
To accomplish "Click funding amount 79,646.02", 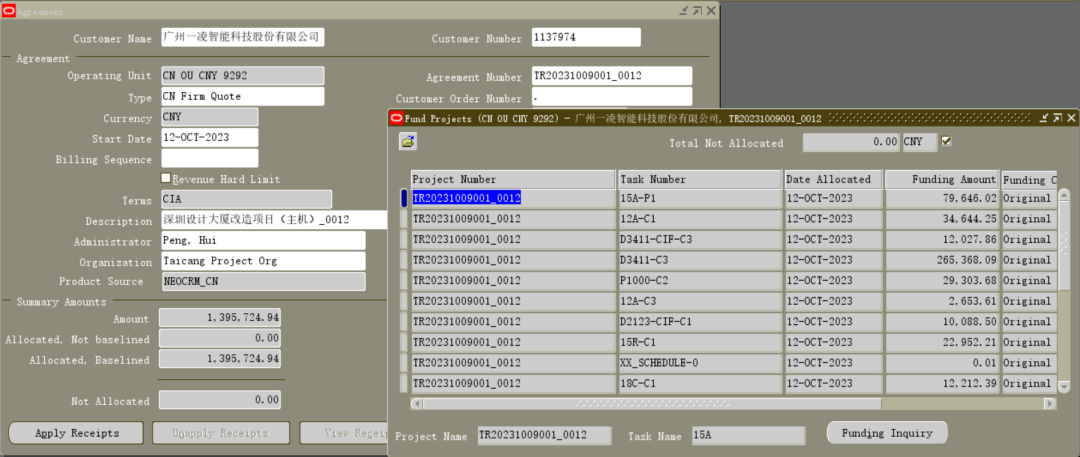I will coord(942,199).
